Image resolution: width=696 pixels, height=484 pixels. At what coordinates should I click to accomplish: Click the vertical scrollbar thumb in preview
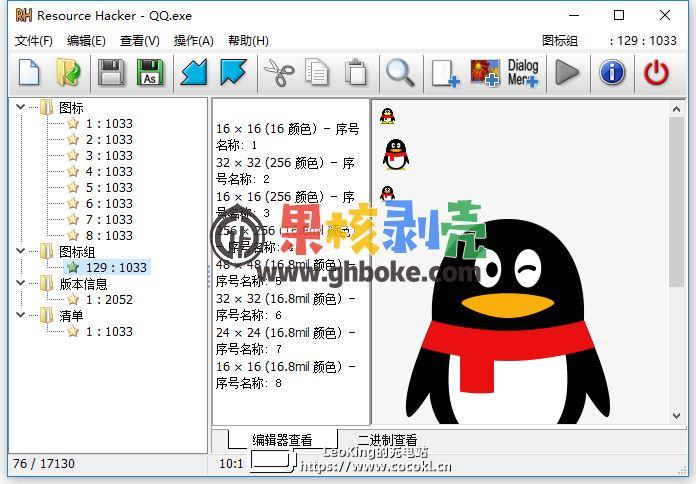pyautogui.click(x=676, y=202)
